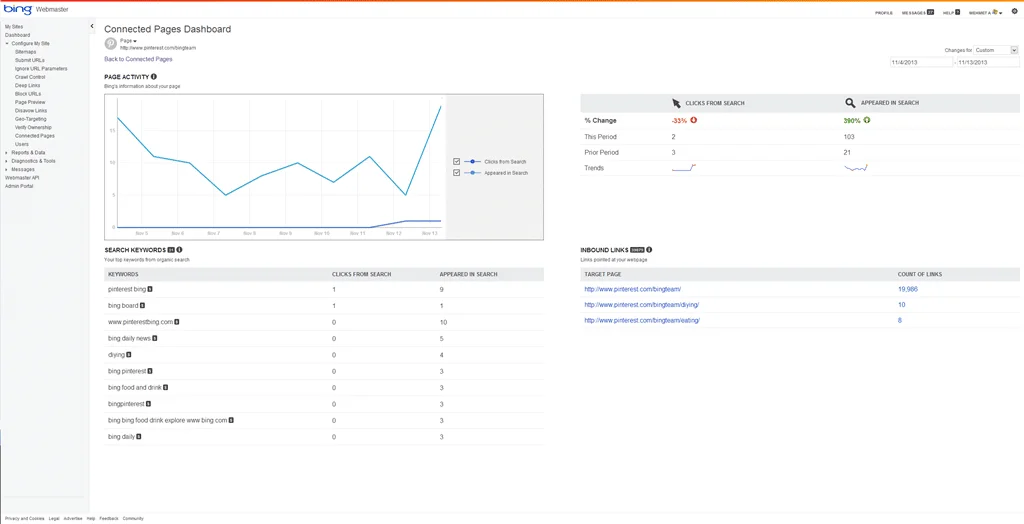Click the Appeared in Search trend sparkline
1024x524 pixels.
[856, 168]
